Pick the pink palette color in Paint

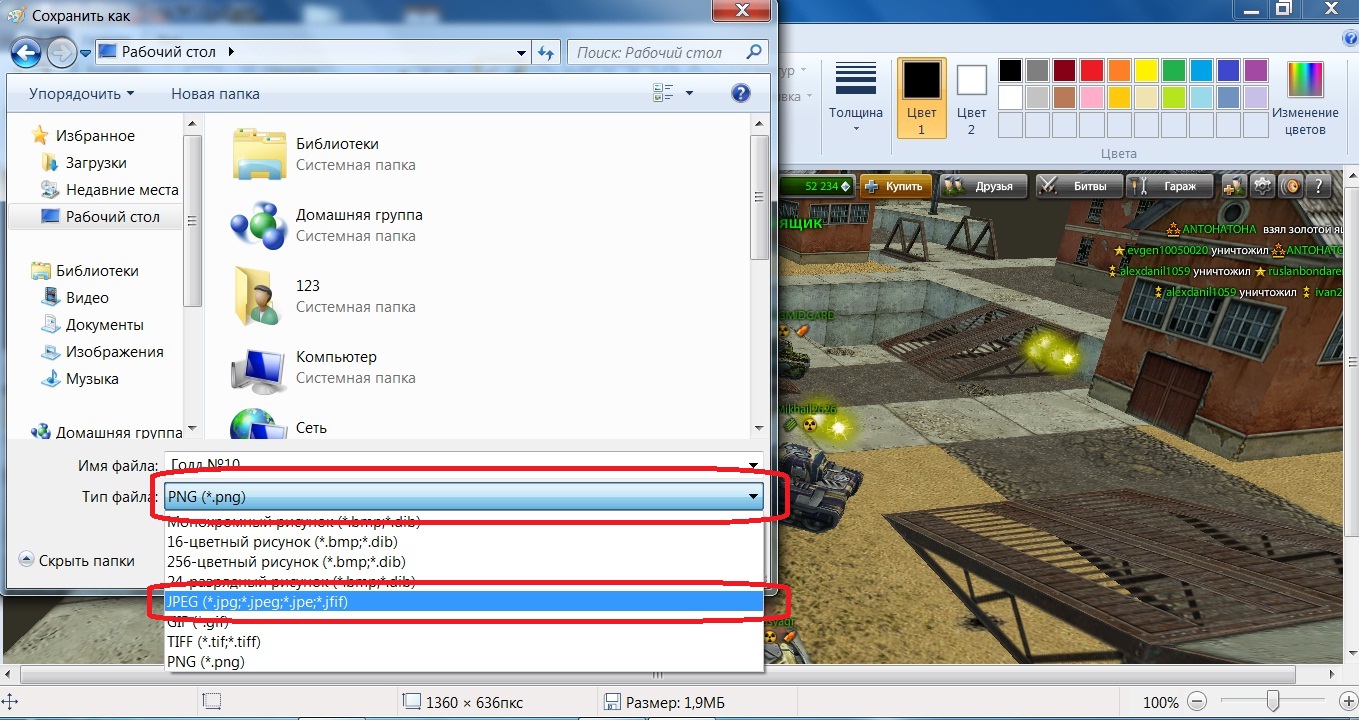pos(1092,97)
